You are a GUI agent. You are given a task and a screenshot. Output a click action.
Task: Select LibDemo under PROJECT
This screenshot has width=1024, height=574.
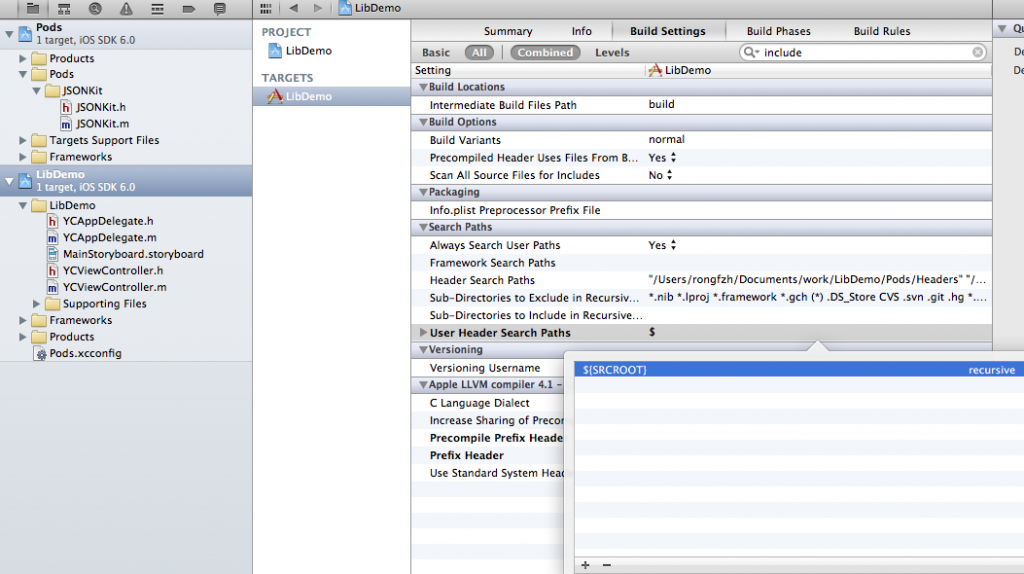308,50
